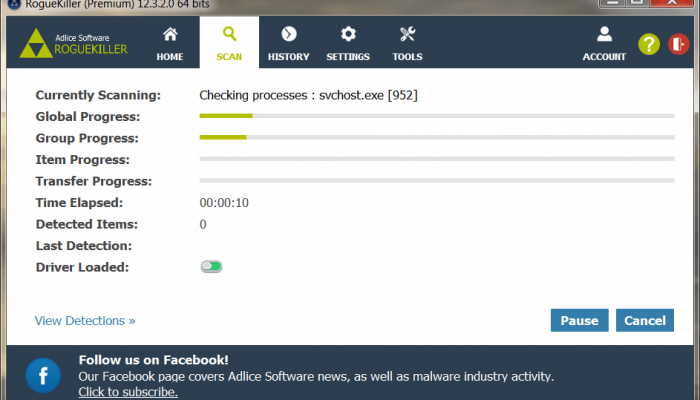This screenshot has height=400, width=700.
Task: Click the green help question mark icon
Action: click(649, 44)
